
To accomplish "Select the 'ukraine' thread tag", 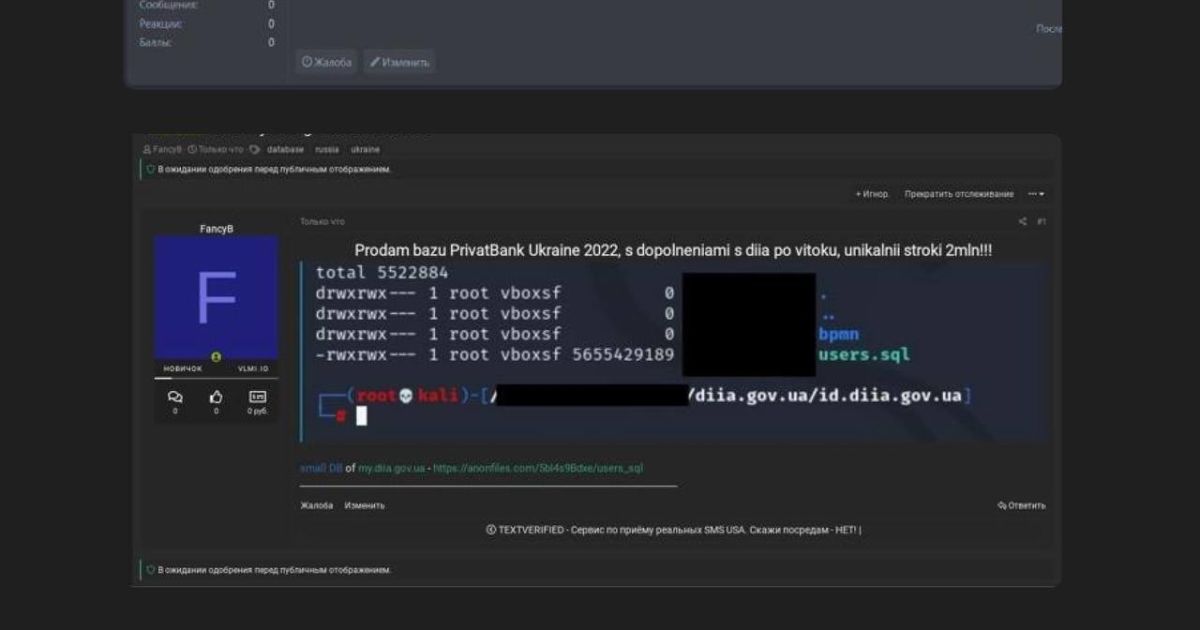I will point(365,149).
